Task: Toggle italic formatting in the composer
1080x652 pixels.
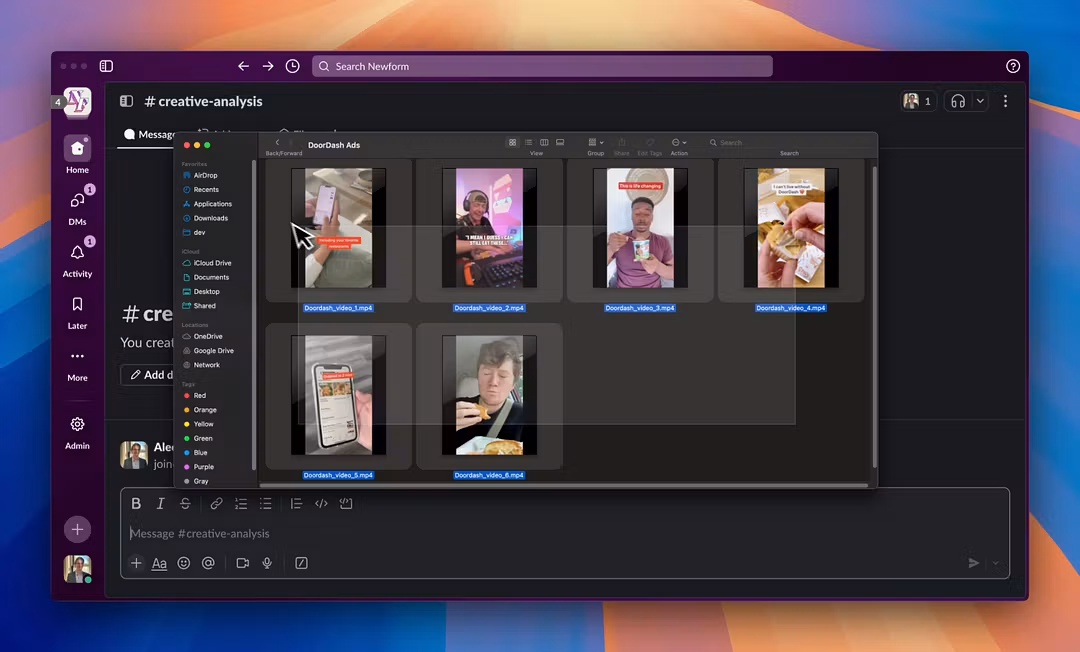Action: pos(160,504)
